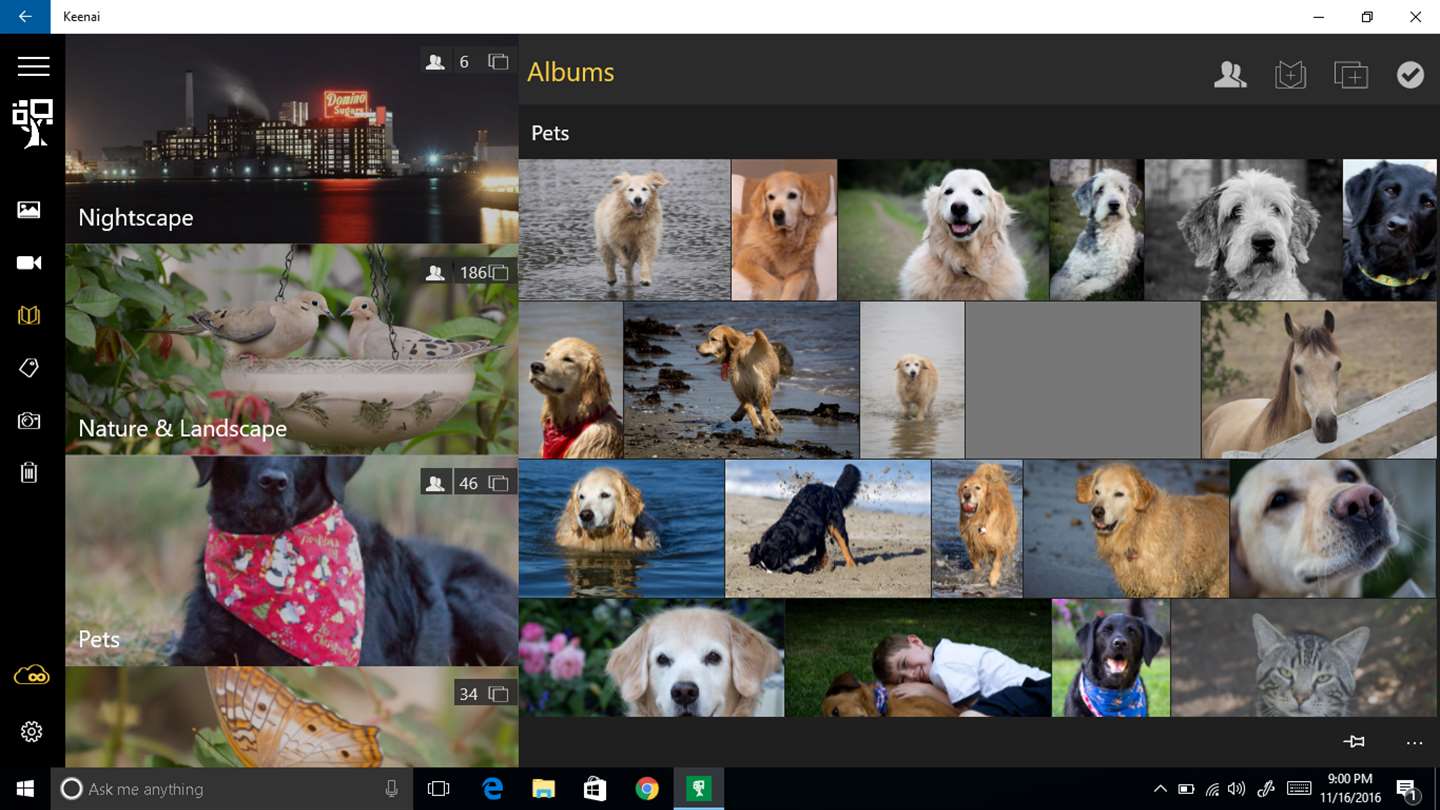1440x810 pixels.
Task: Open the horse by white fence photo
Action: point(1319,380)
